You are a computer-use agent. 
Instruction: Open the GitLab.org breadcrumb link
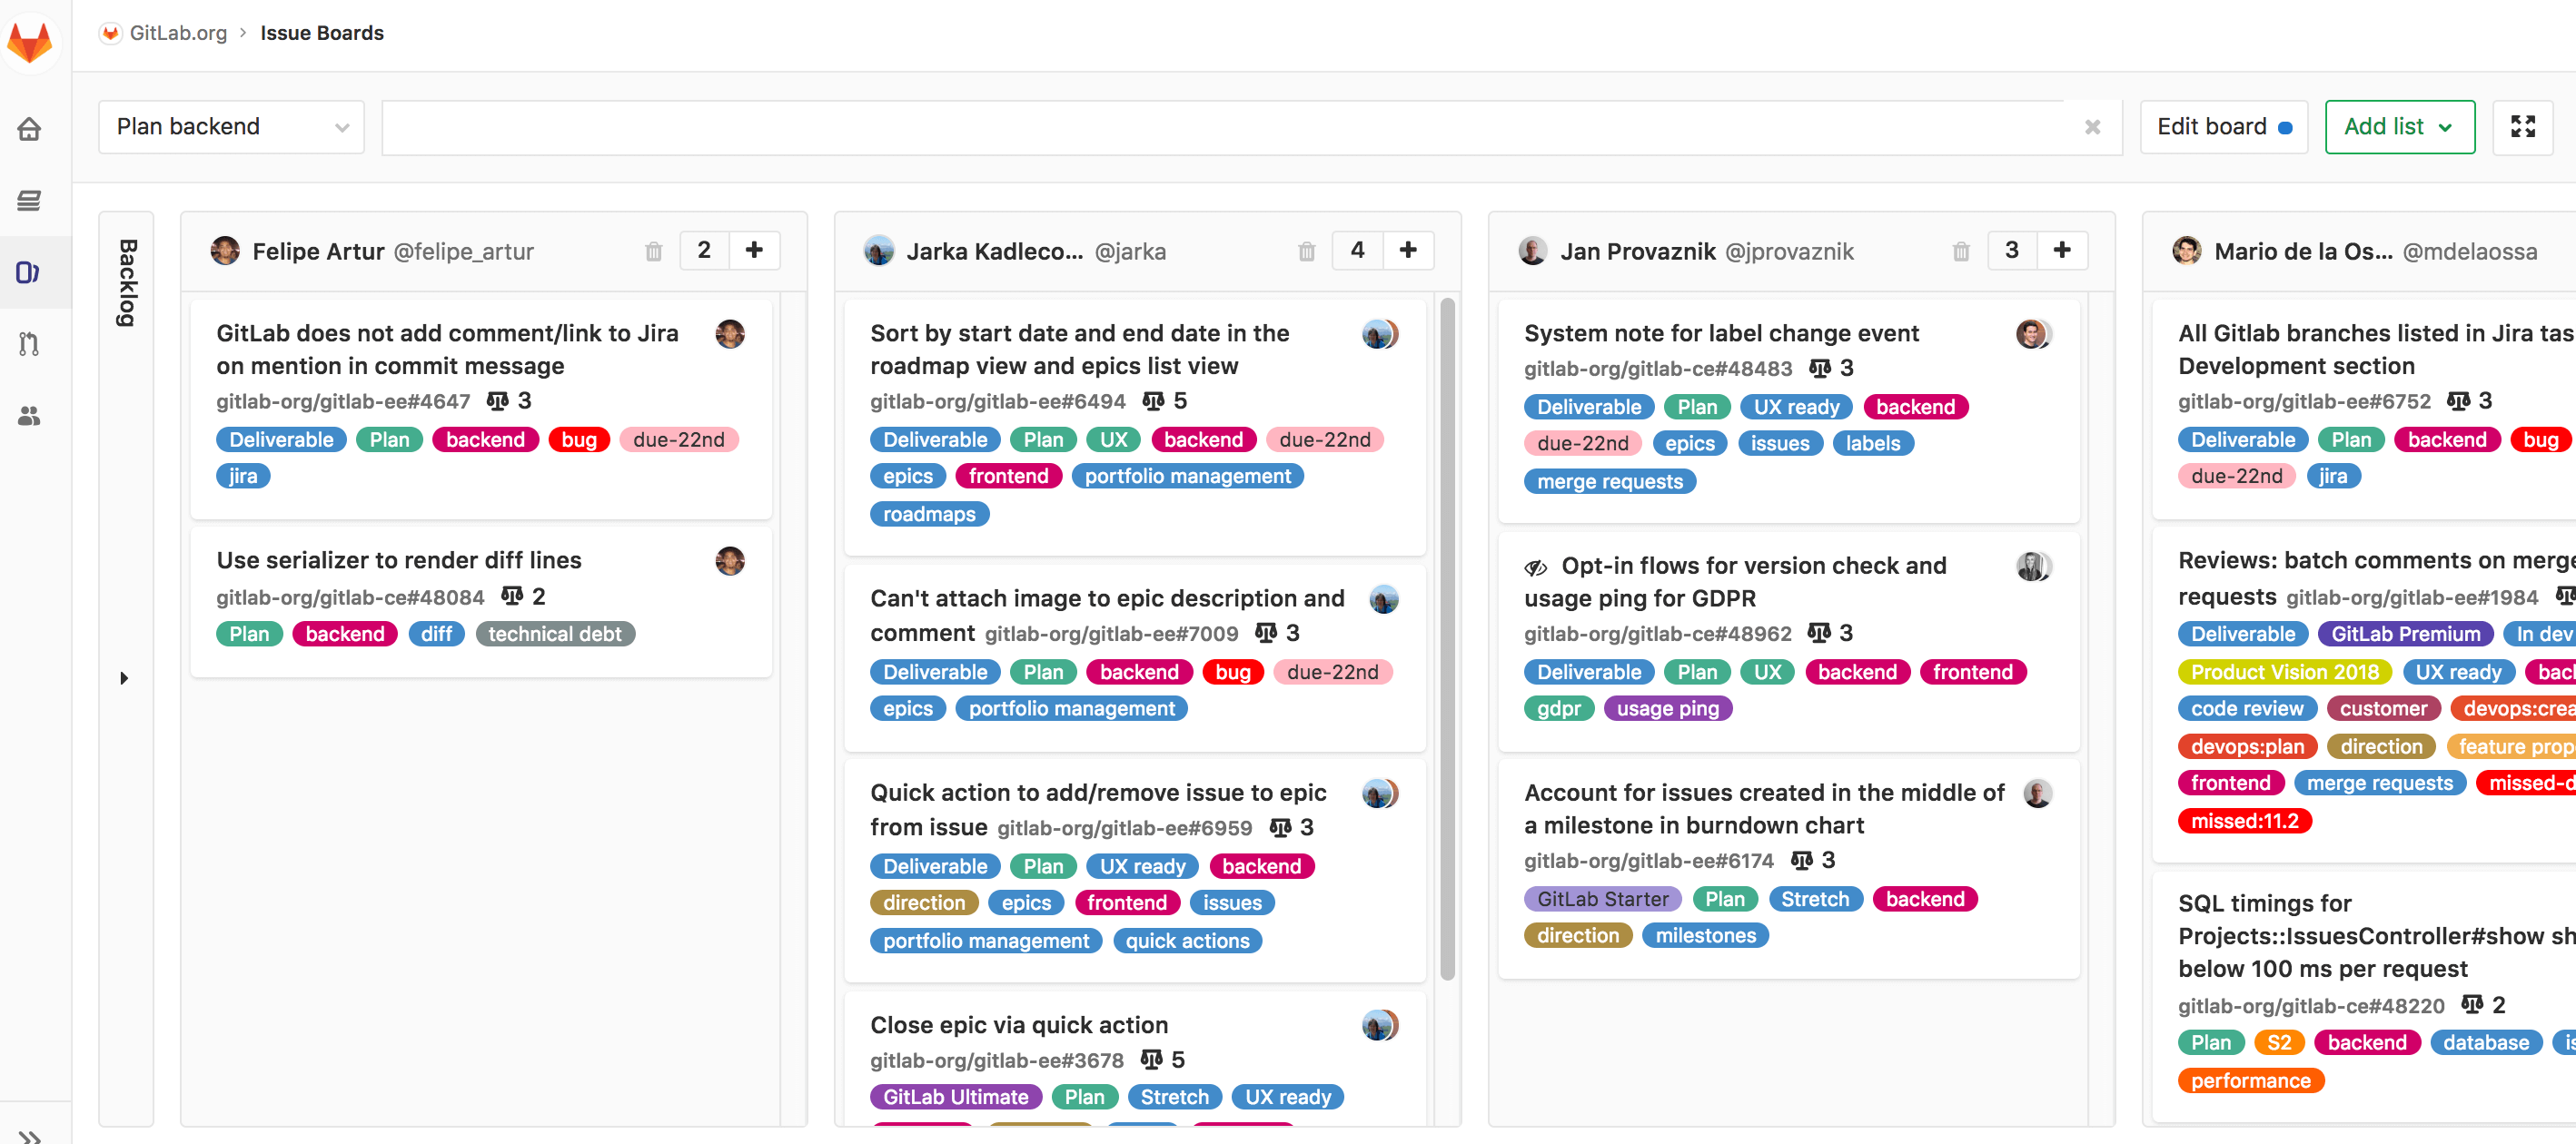(x=177, y=32)
